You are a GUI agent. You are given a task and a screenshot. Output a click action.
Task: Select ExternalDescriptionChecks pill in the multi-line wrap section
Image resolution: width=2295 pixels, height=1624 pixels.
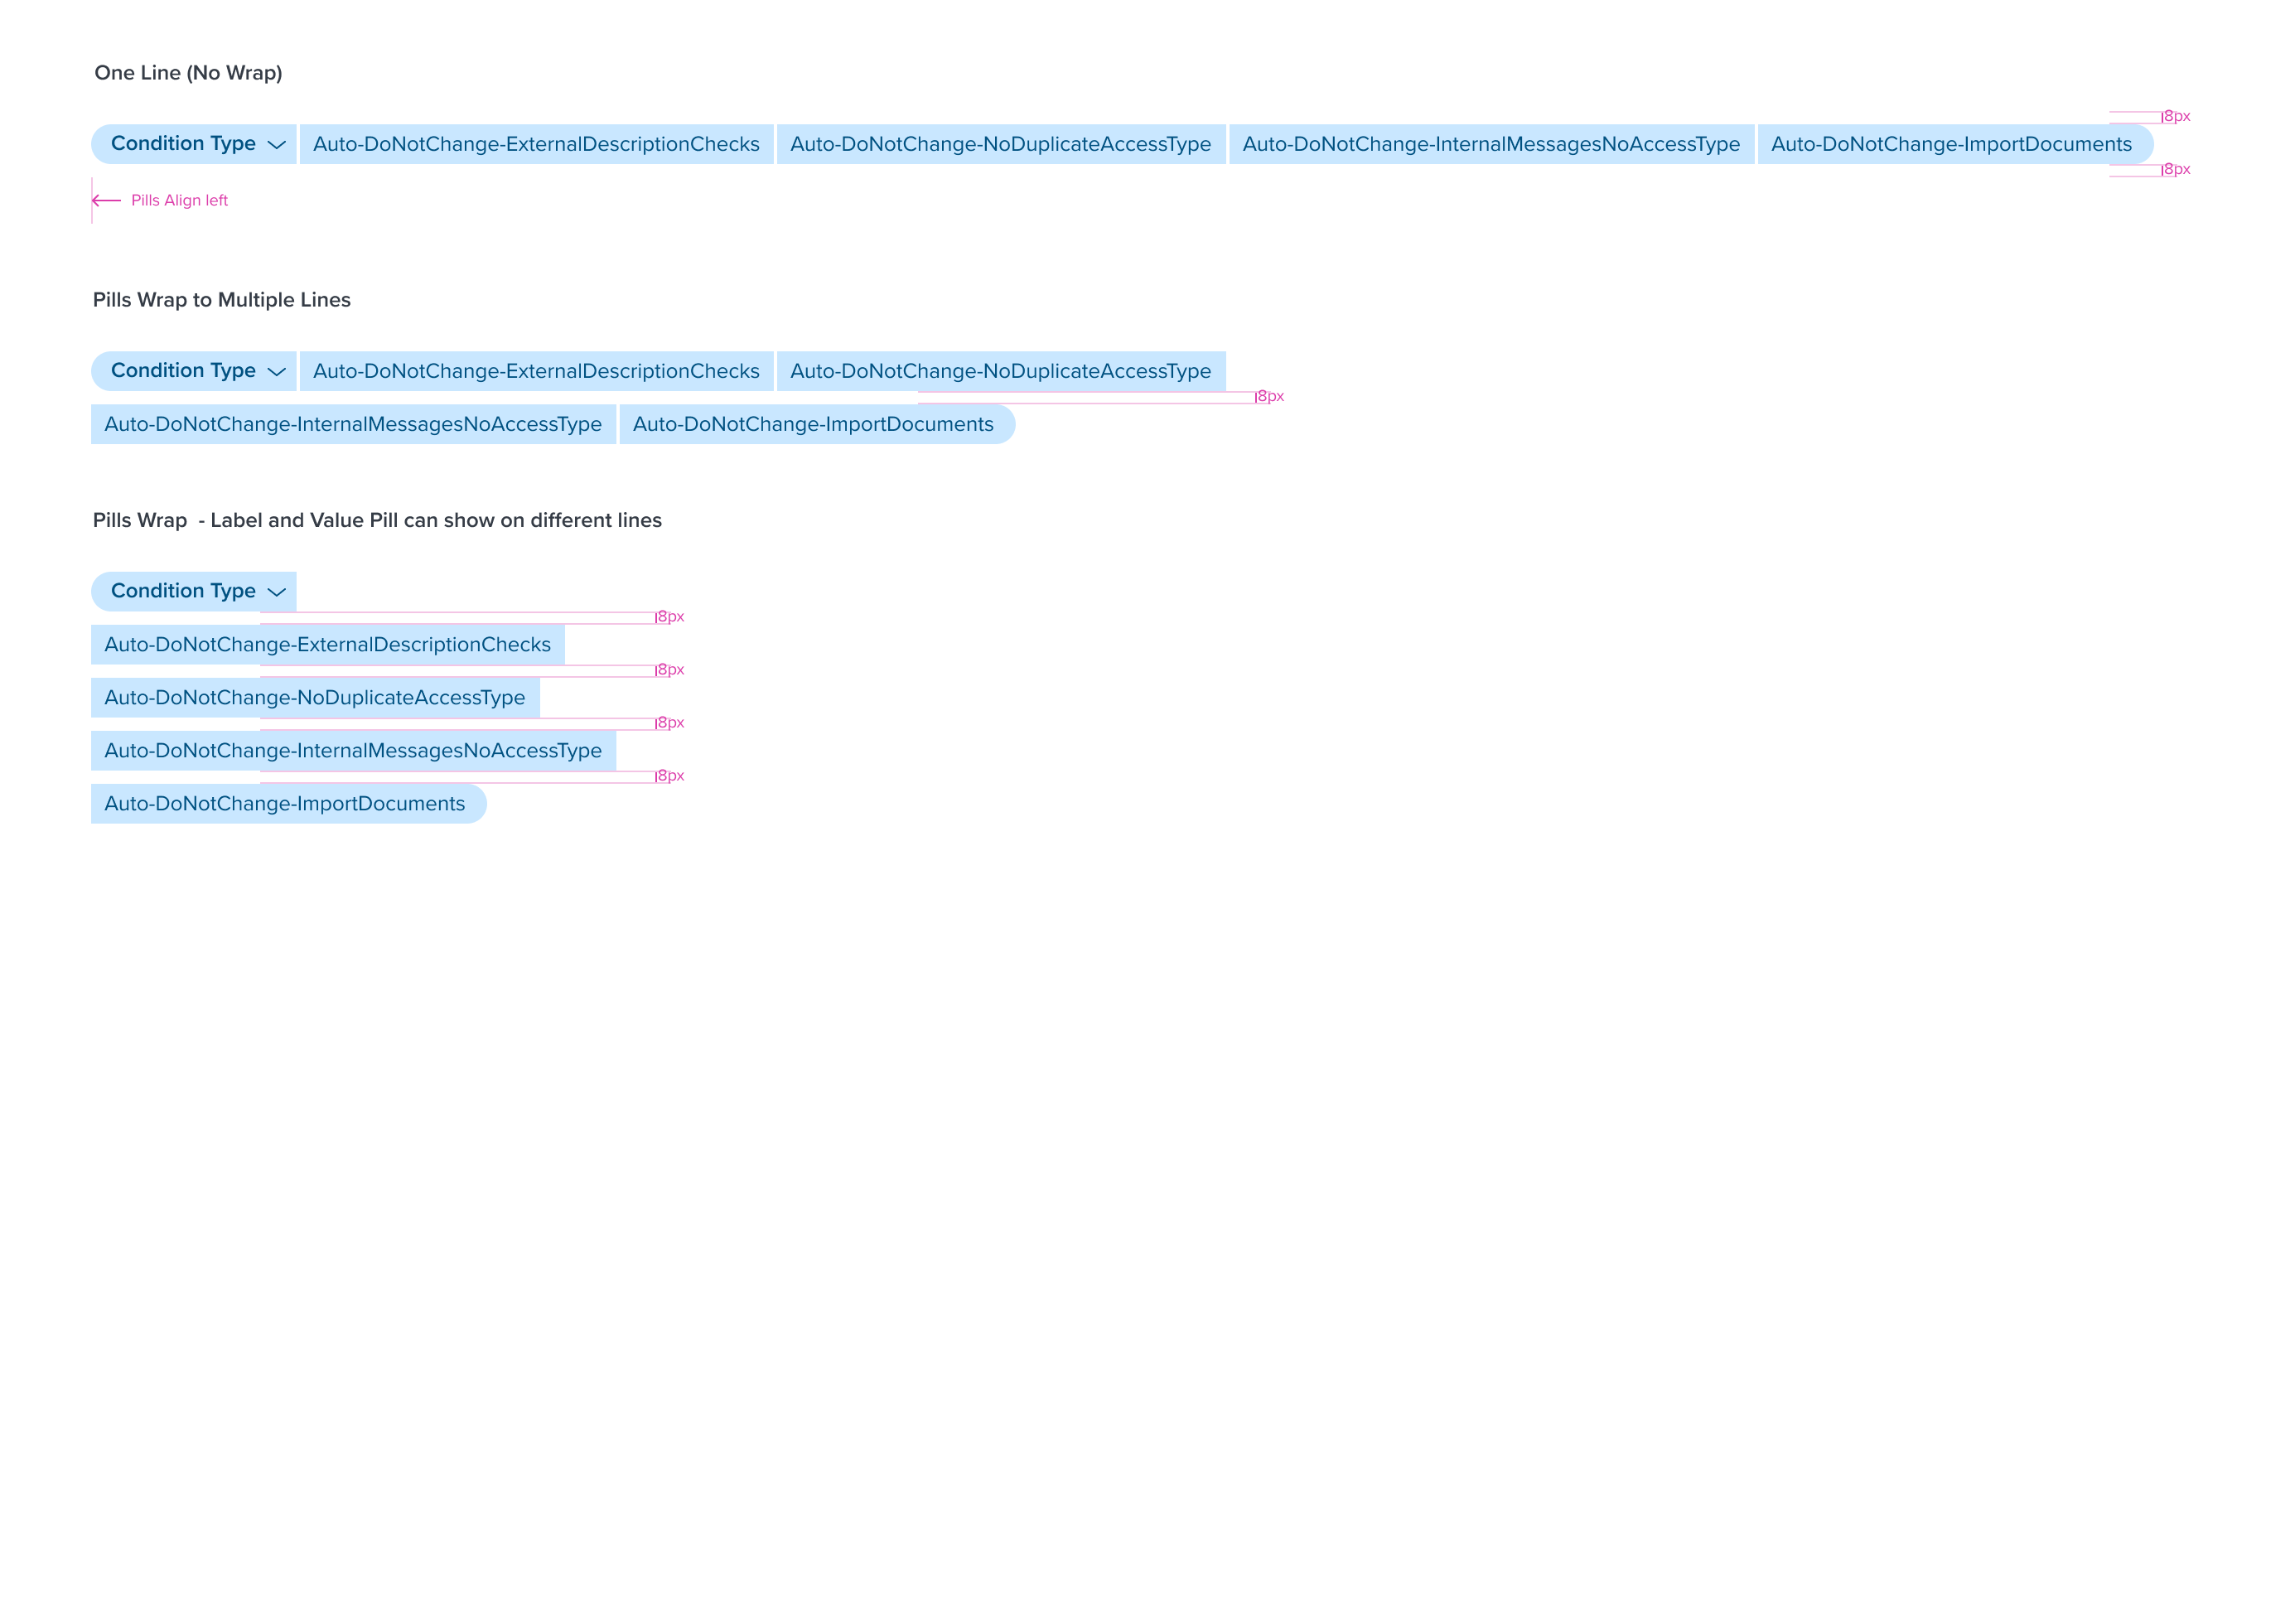point(536,371)
